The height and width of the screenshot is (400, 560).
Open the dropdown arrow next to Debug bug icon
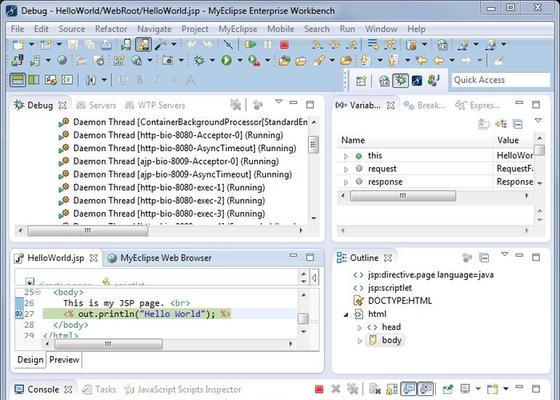[x=212, y=60]
